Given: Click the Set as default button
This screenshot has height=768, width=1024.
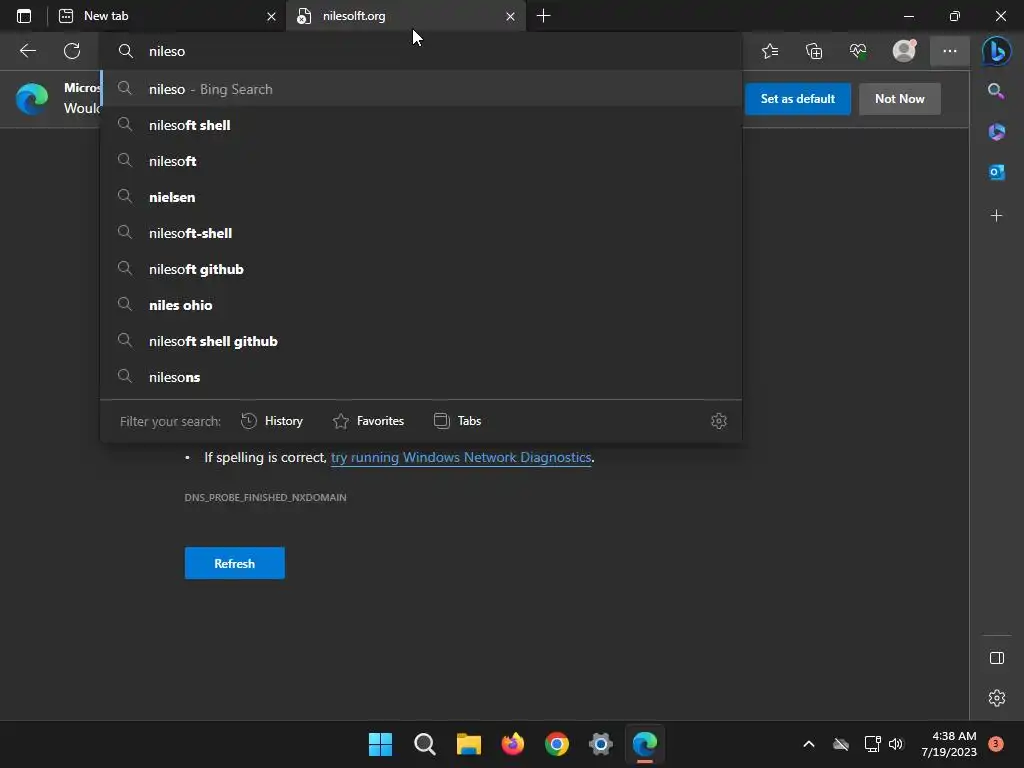Looking at the screenshot, I should click(x=797, y=99).
